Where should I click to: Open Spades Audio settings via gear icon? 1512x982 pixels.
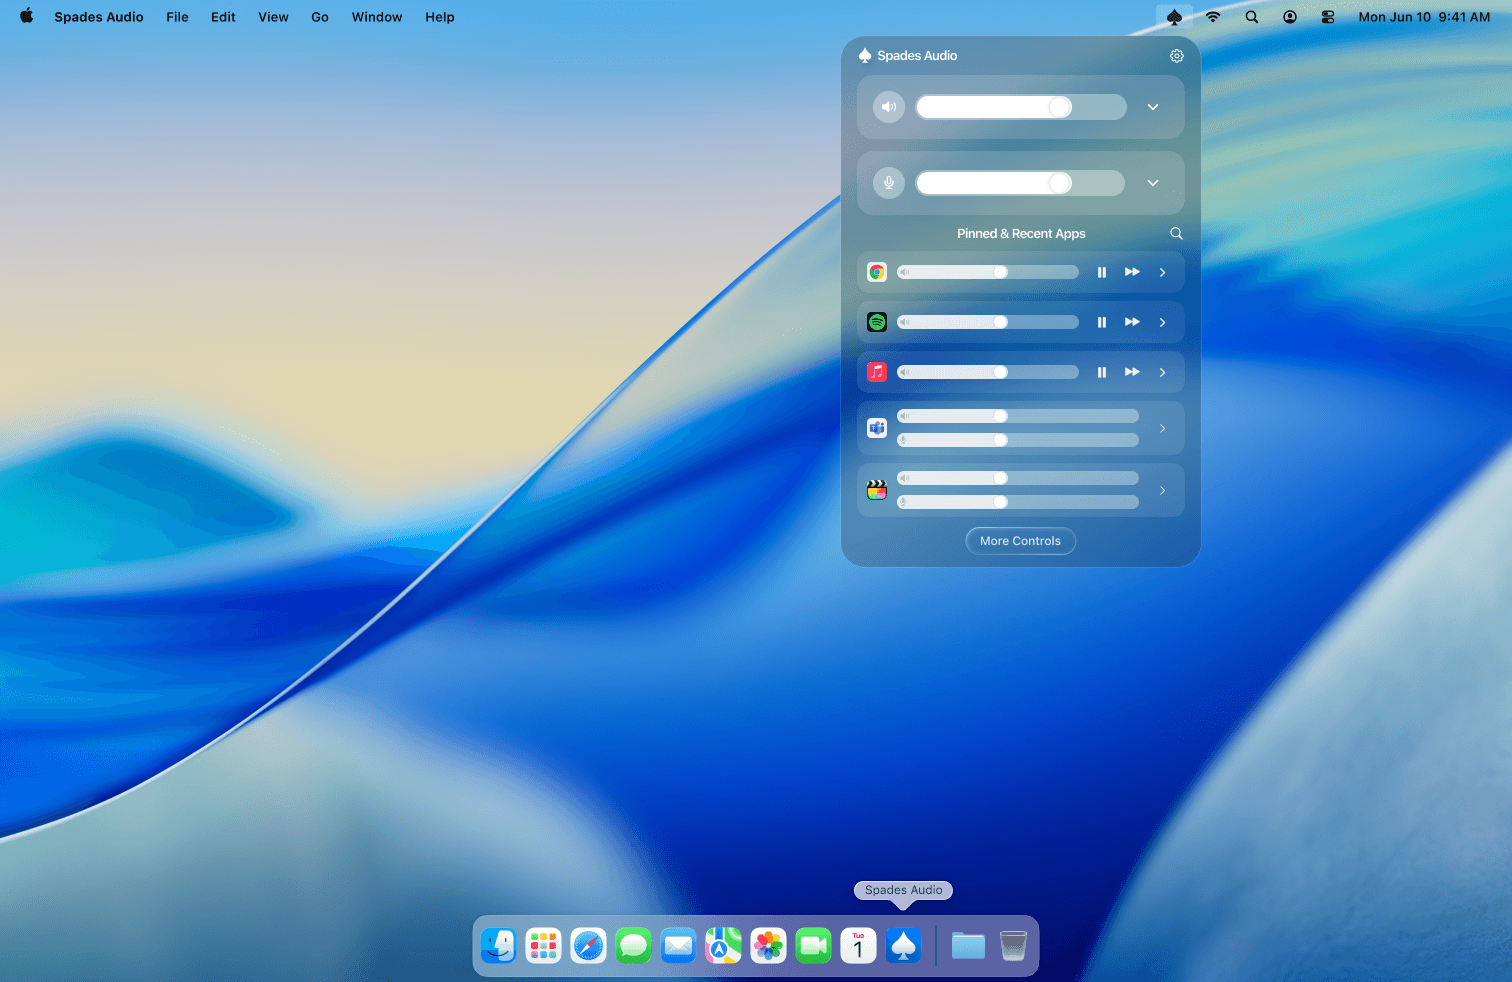pyautogui.click(x=1176, y=56)
